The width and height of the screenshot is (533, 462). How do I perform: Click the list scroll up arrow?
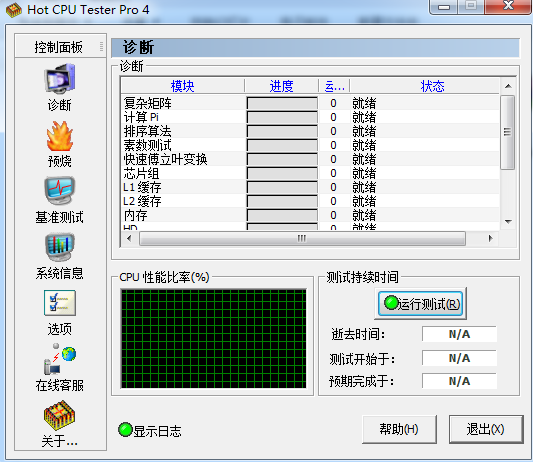(508, 86)
